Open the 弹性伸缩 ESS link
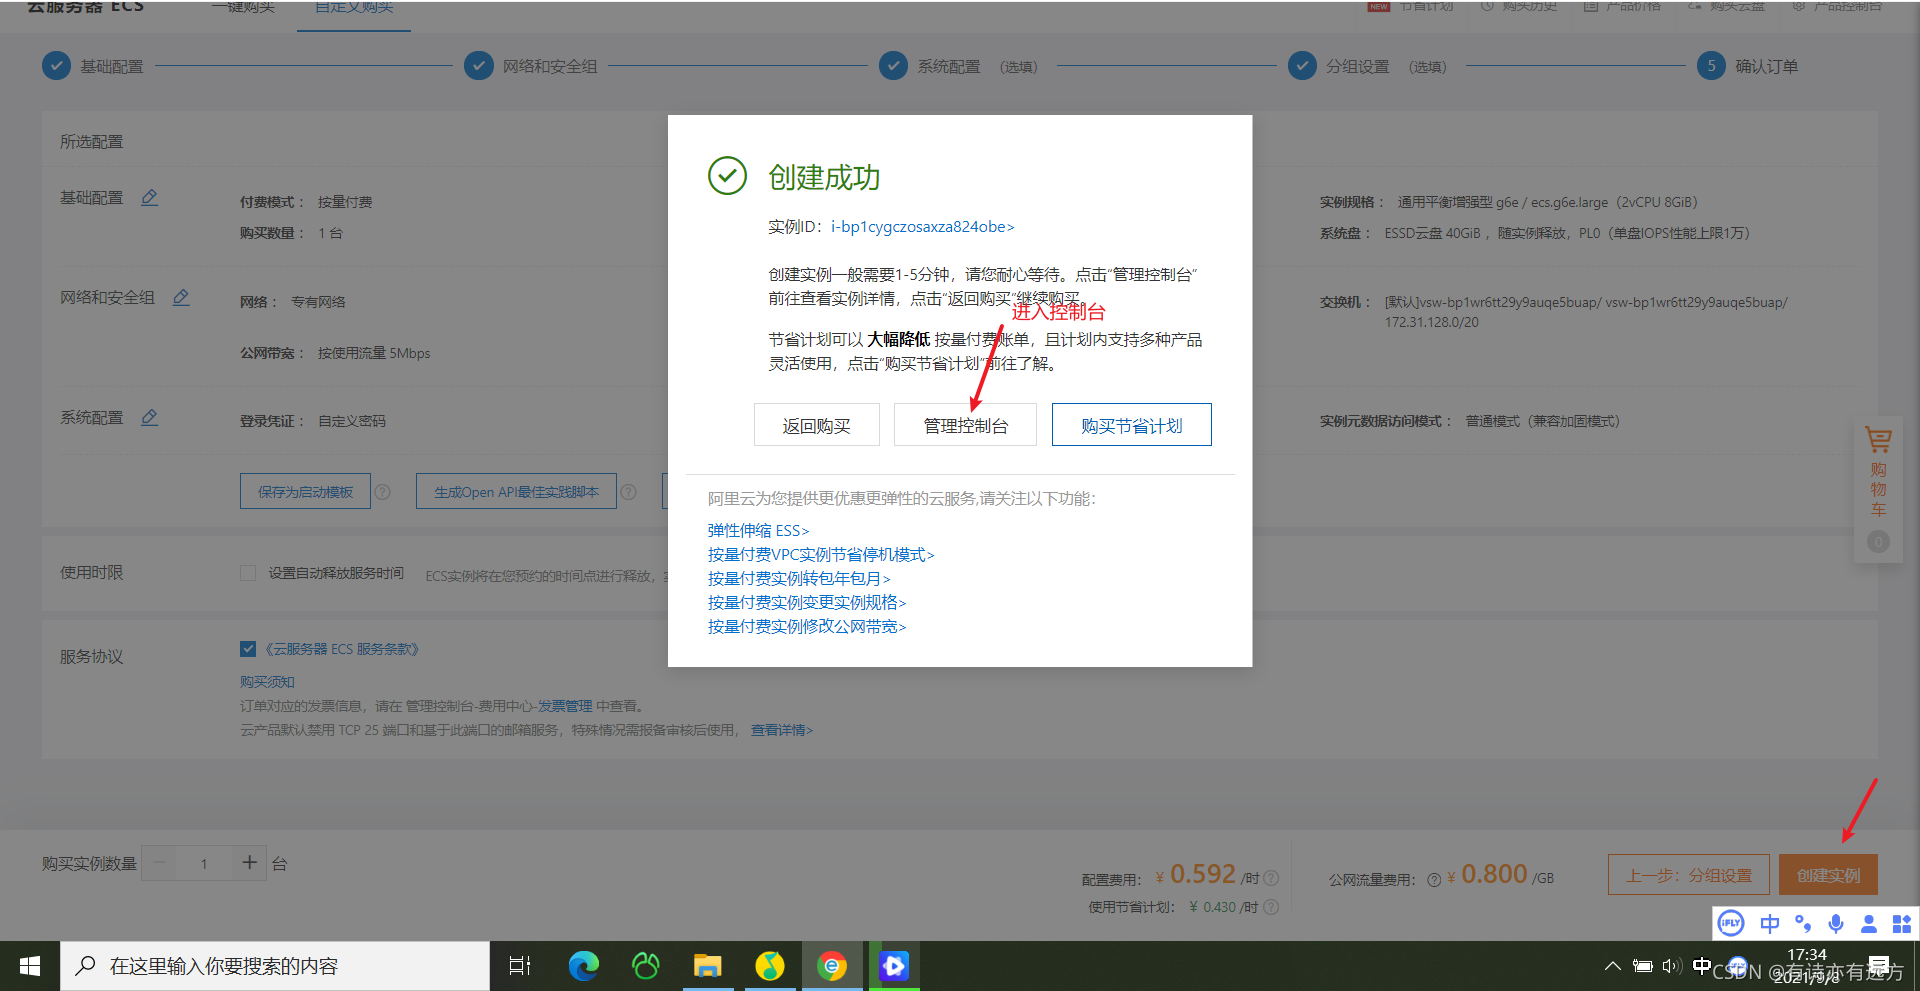 coord(757,530)
